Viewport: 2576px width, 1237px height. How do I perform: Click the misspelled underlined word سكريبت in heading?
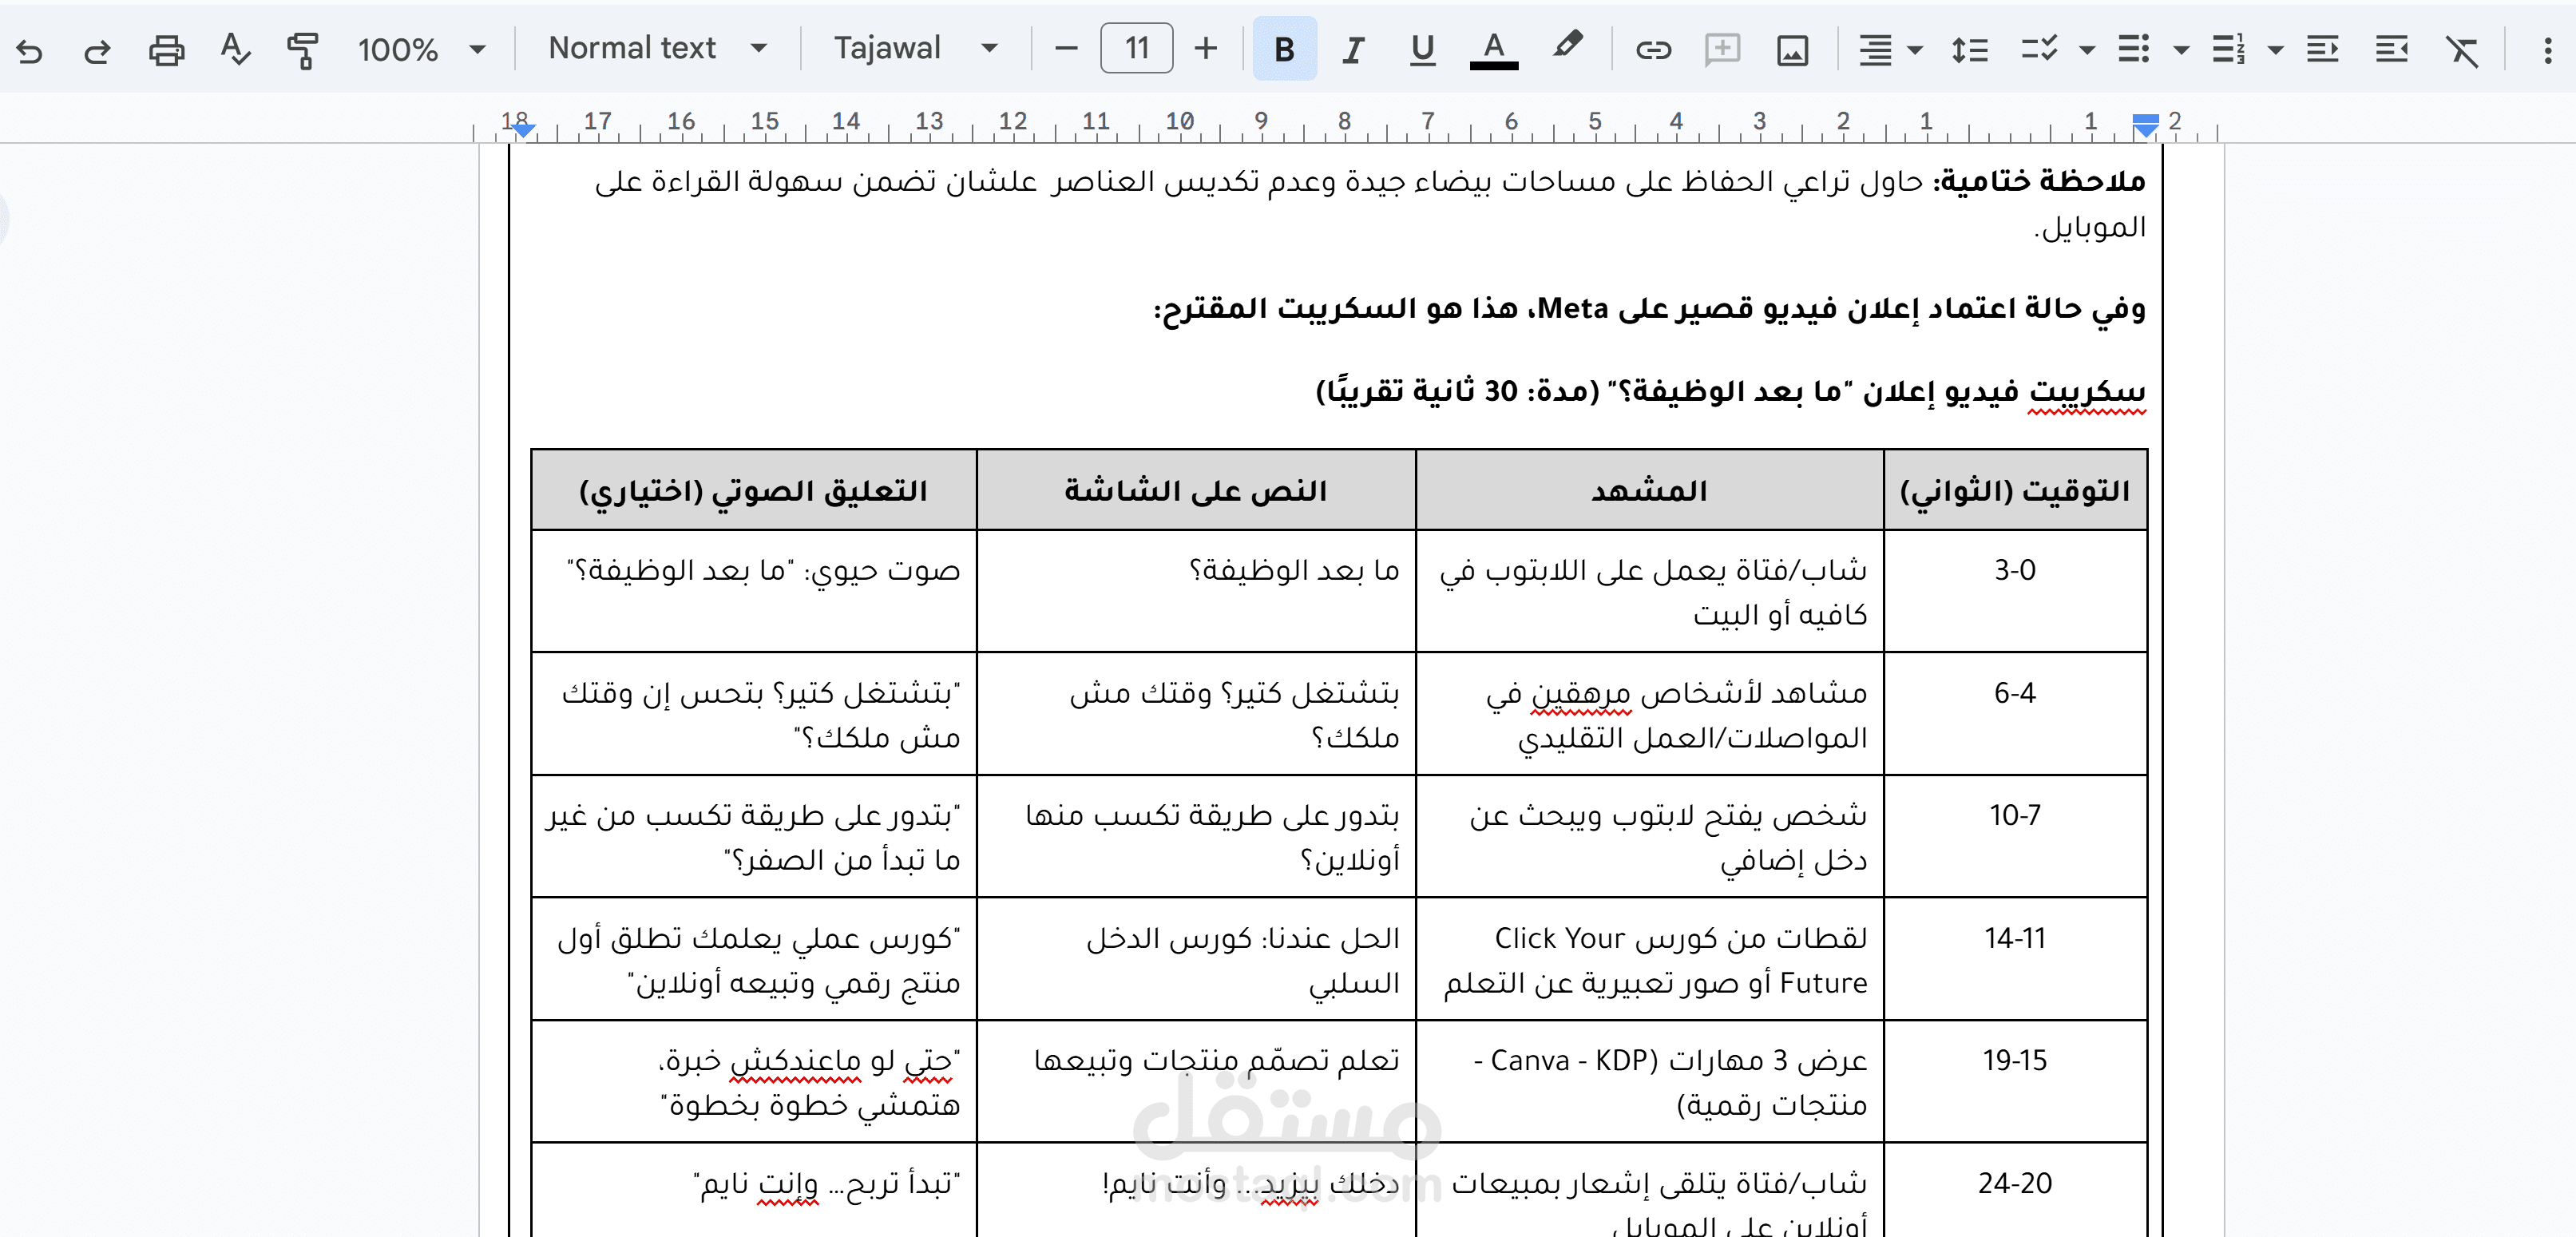2087,391
